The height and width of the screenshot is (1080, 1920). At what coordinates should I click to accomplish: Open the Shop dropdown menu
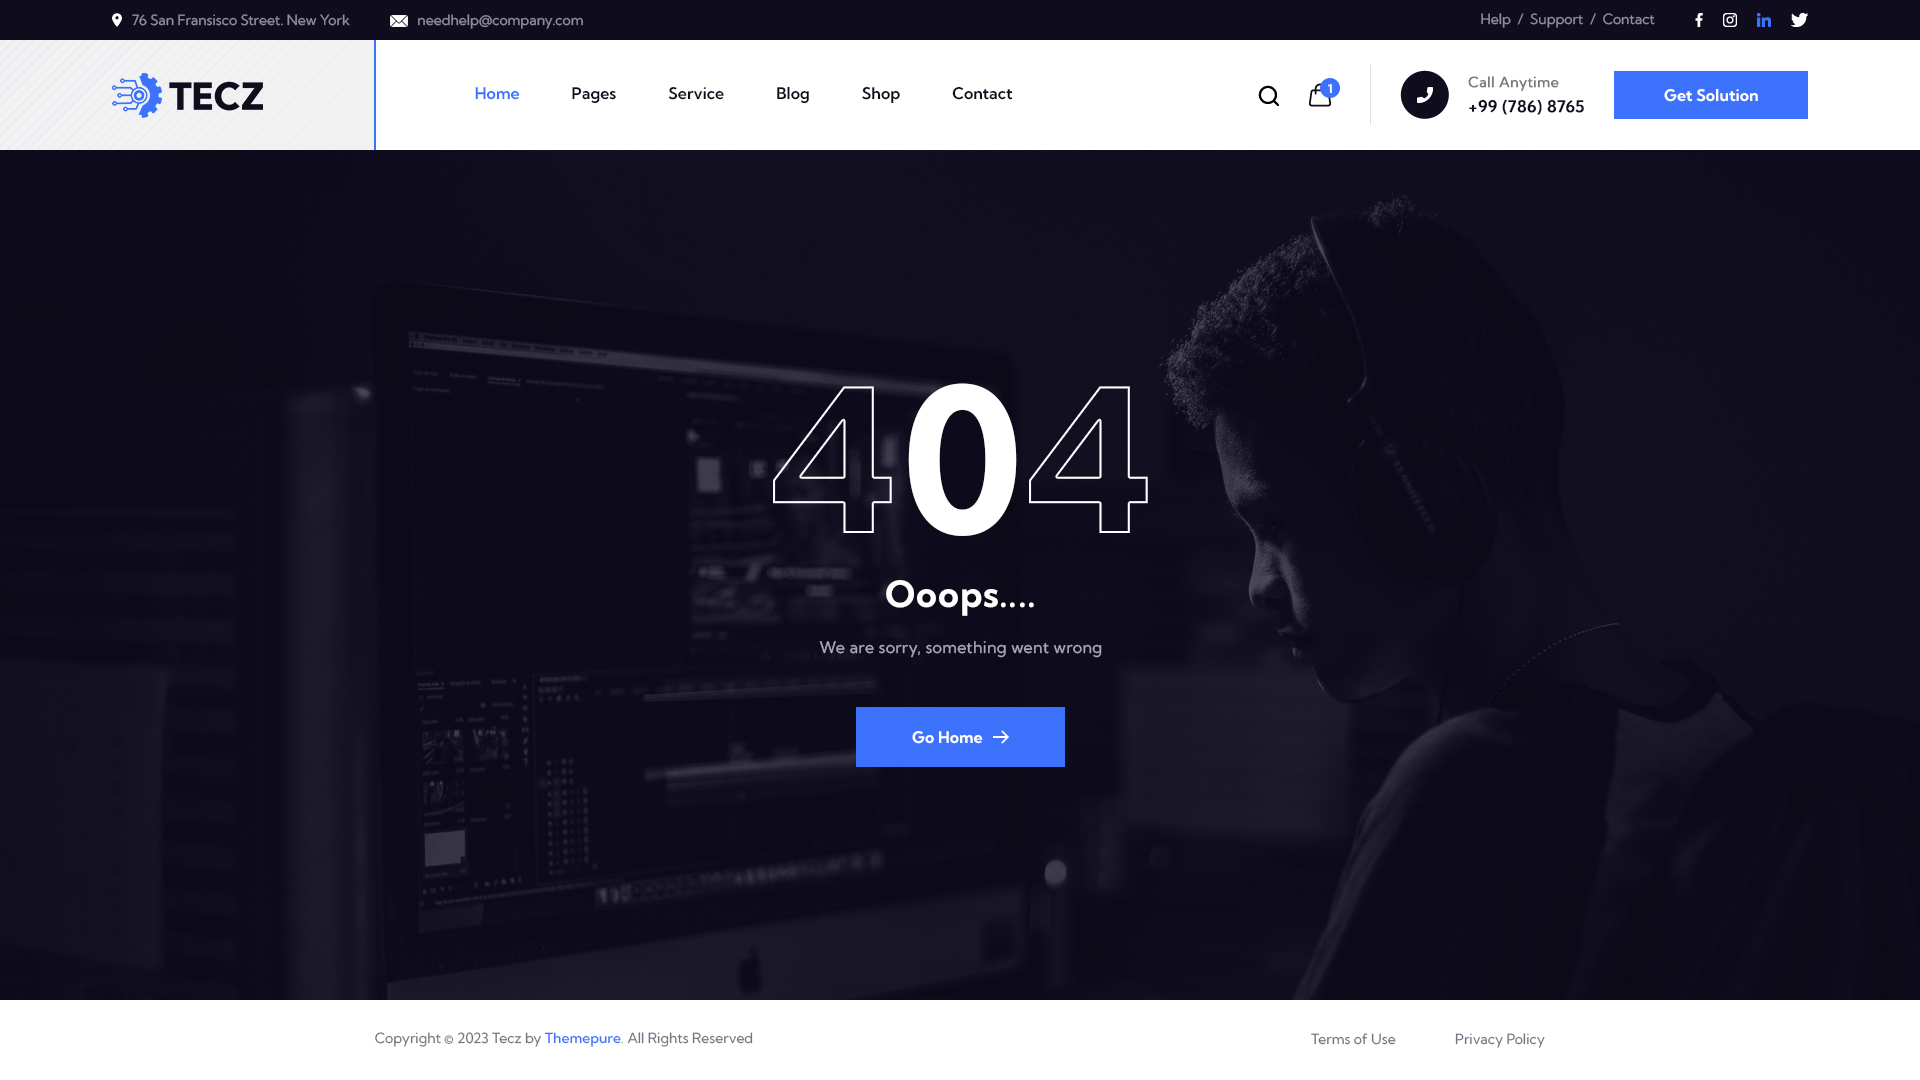click(880, 93)
